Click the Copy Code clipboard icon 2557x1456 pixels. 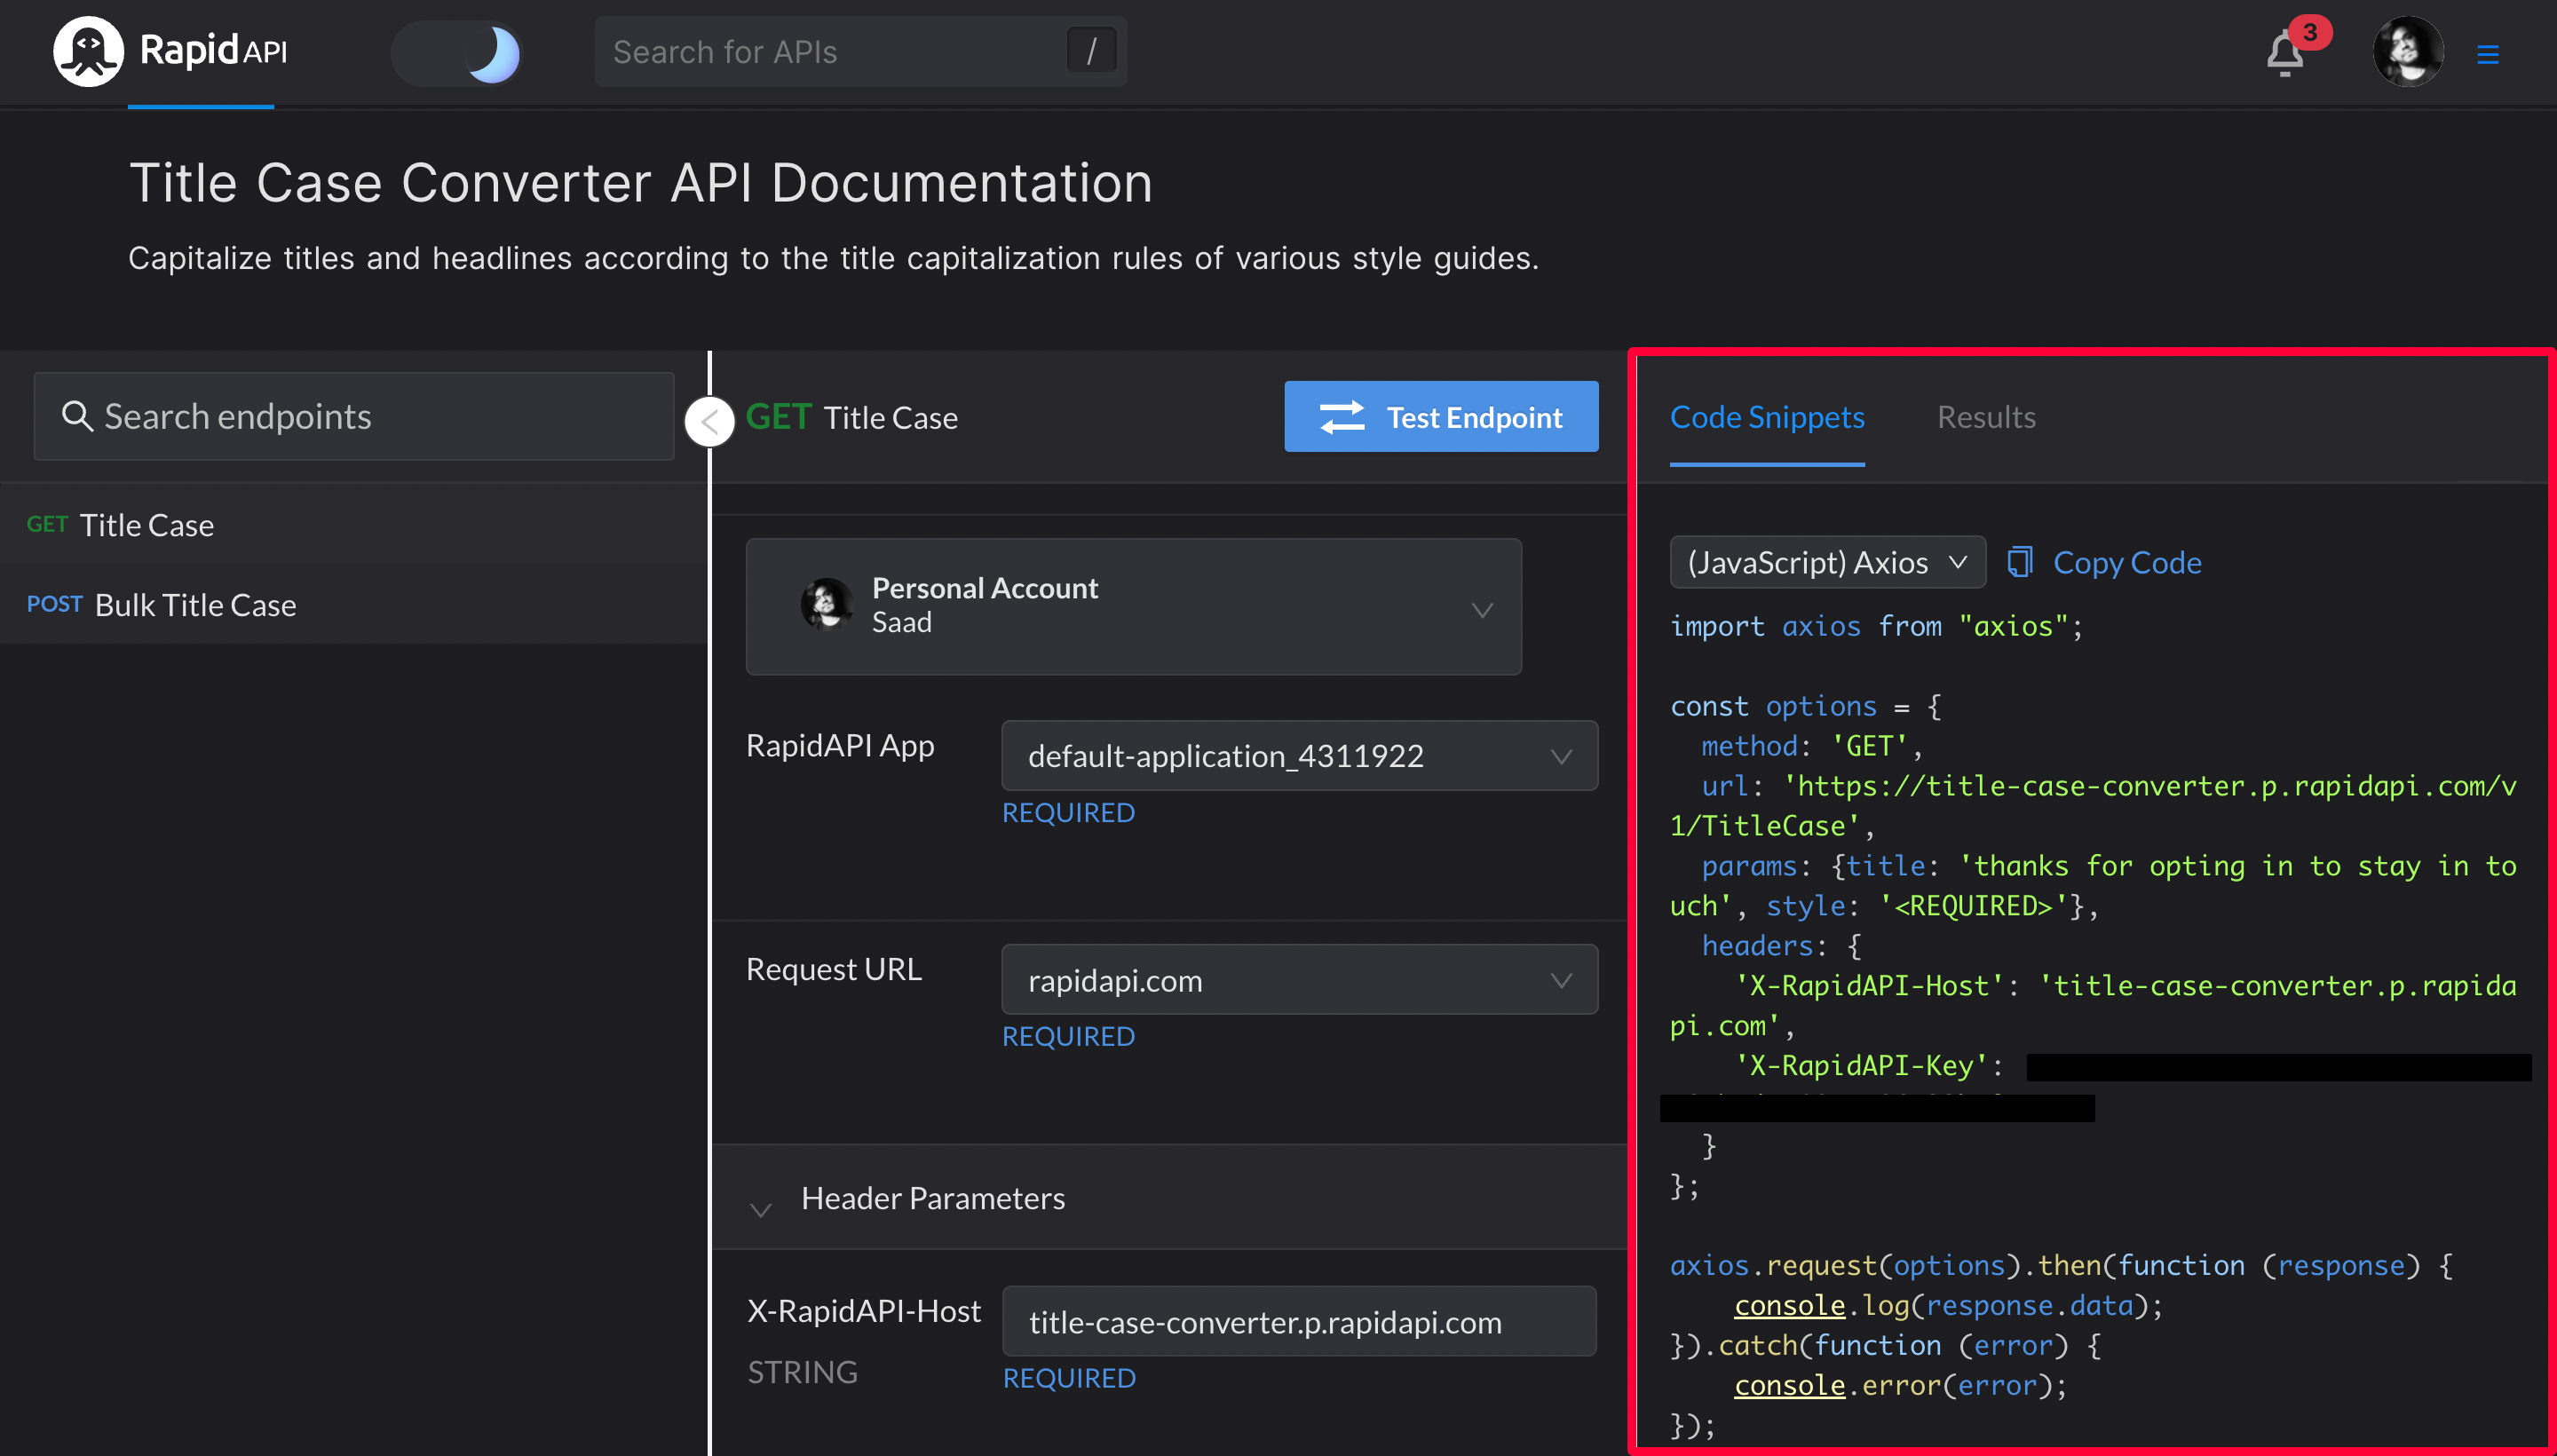click(2020, 562)
